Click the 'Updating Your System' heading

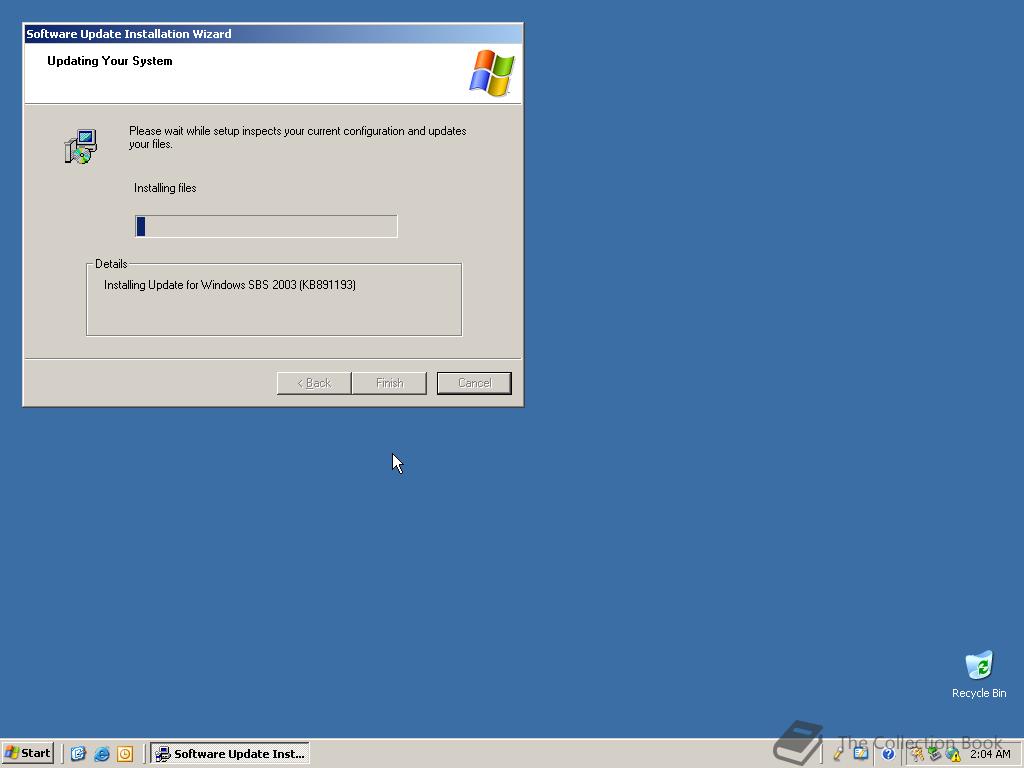[x=110, y=61]
